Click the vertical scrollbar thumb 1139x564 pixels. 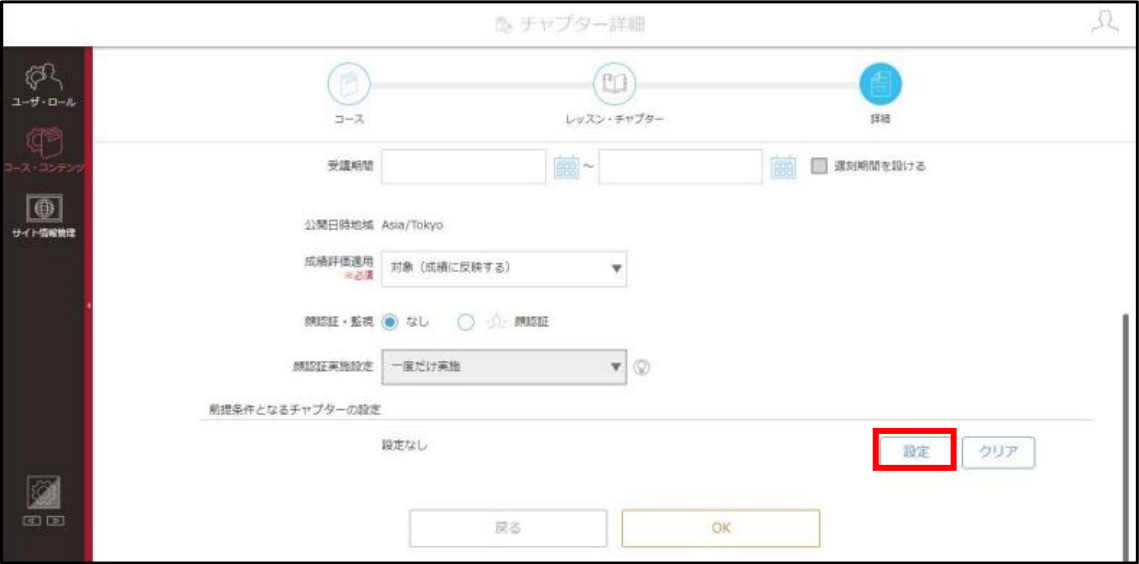1126,436
